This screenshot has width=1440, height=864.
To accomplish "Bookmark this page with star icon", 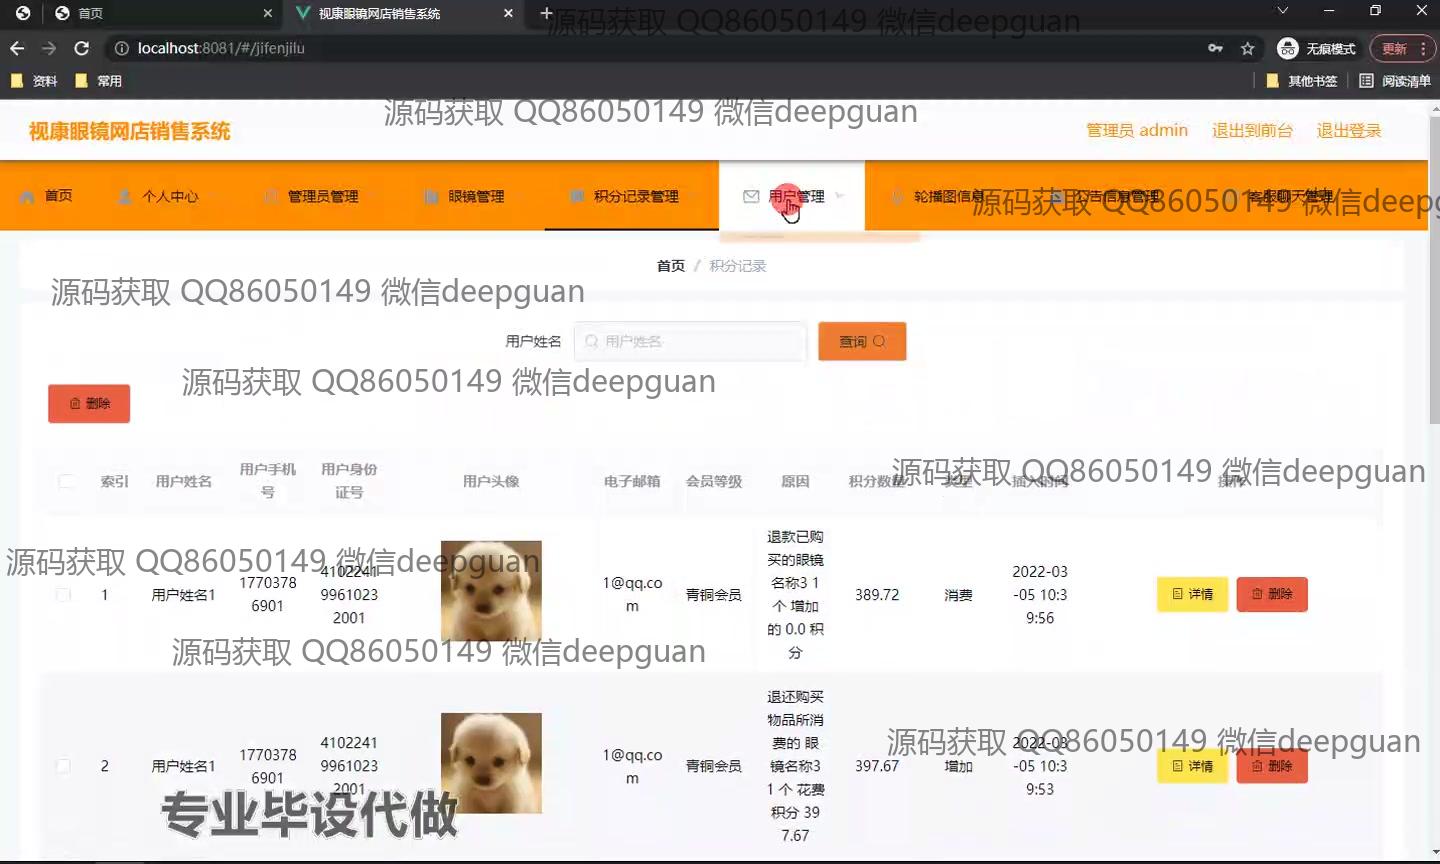I will click(x=1247, y=48).
